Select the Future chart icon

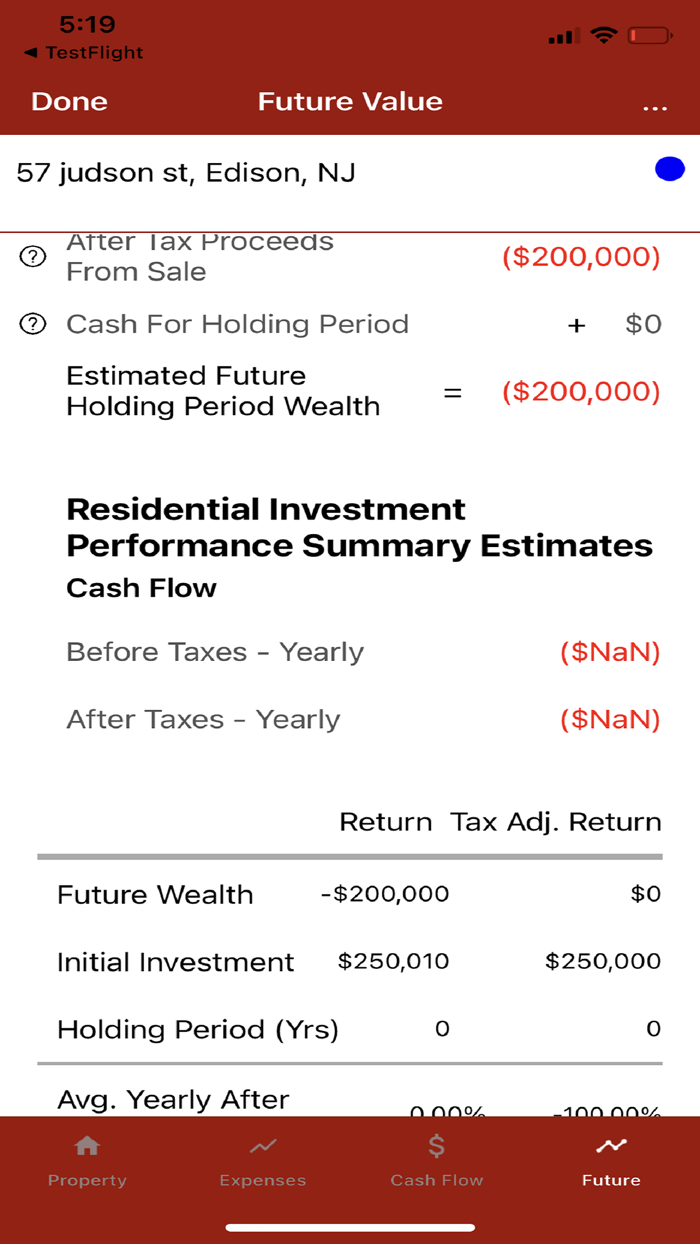click(611, 1146)
